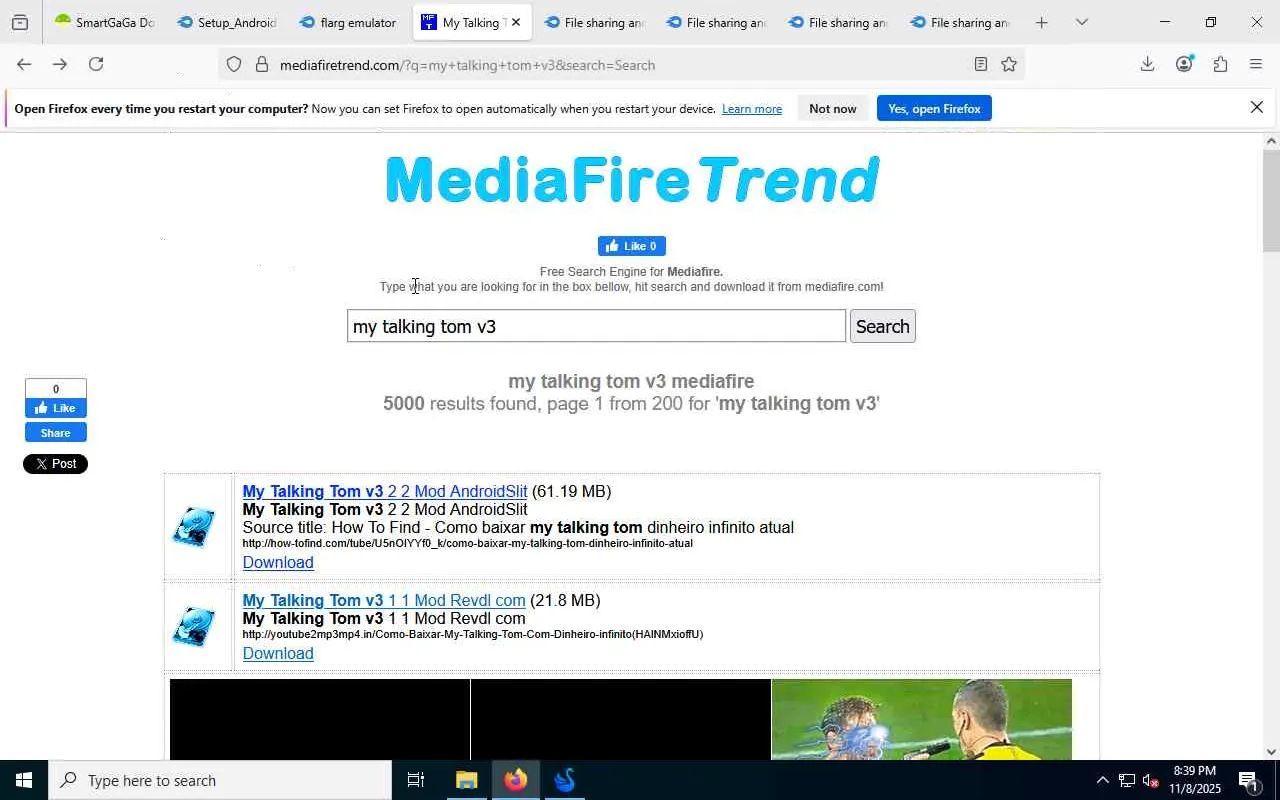Dismiss the Firefox startup notification bar

click(1257, 107)
